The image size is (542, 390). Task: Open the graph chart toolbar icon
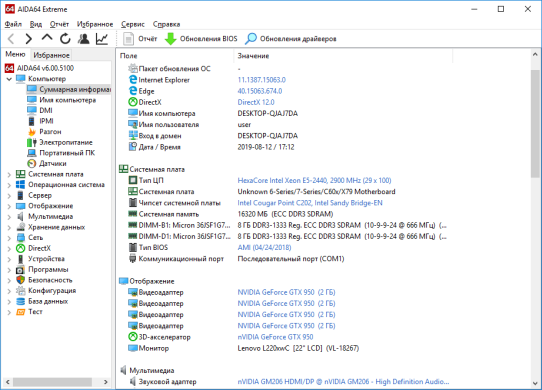[x=102, y=39]
